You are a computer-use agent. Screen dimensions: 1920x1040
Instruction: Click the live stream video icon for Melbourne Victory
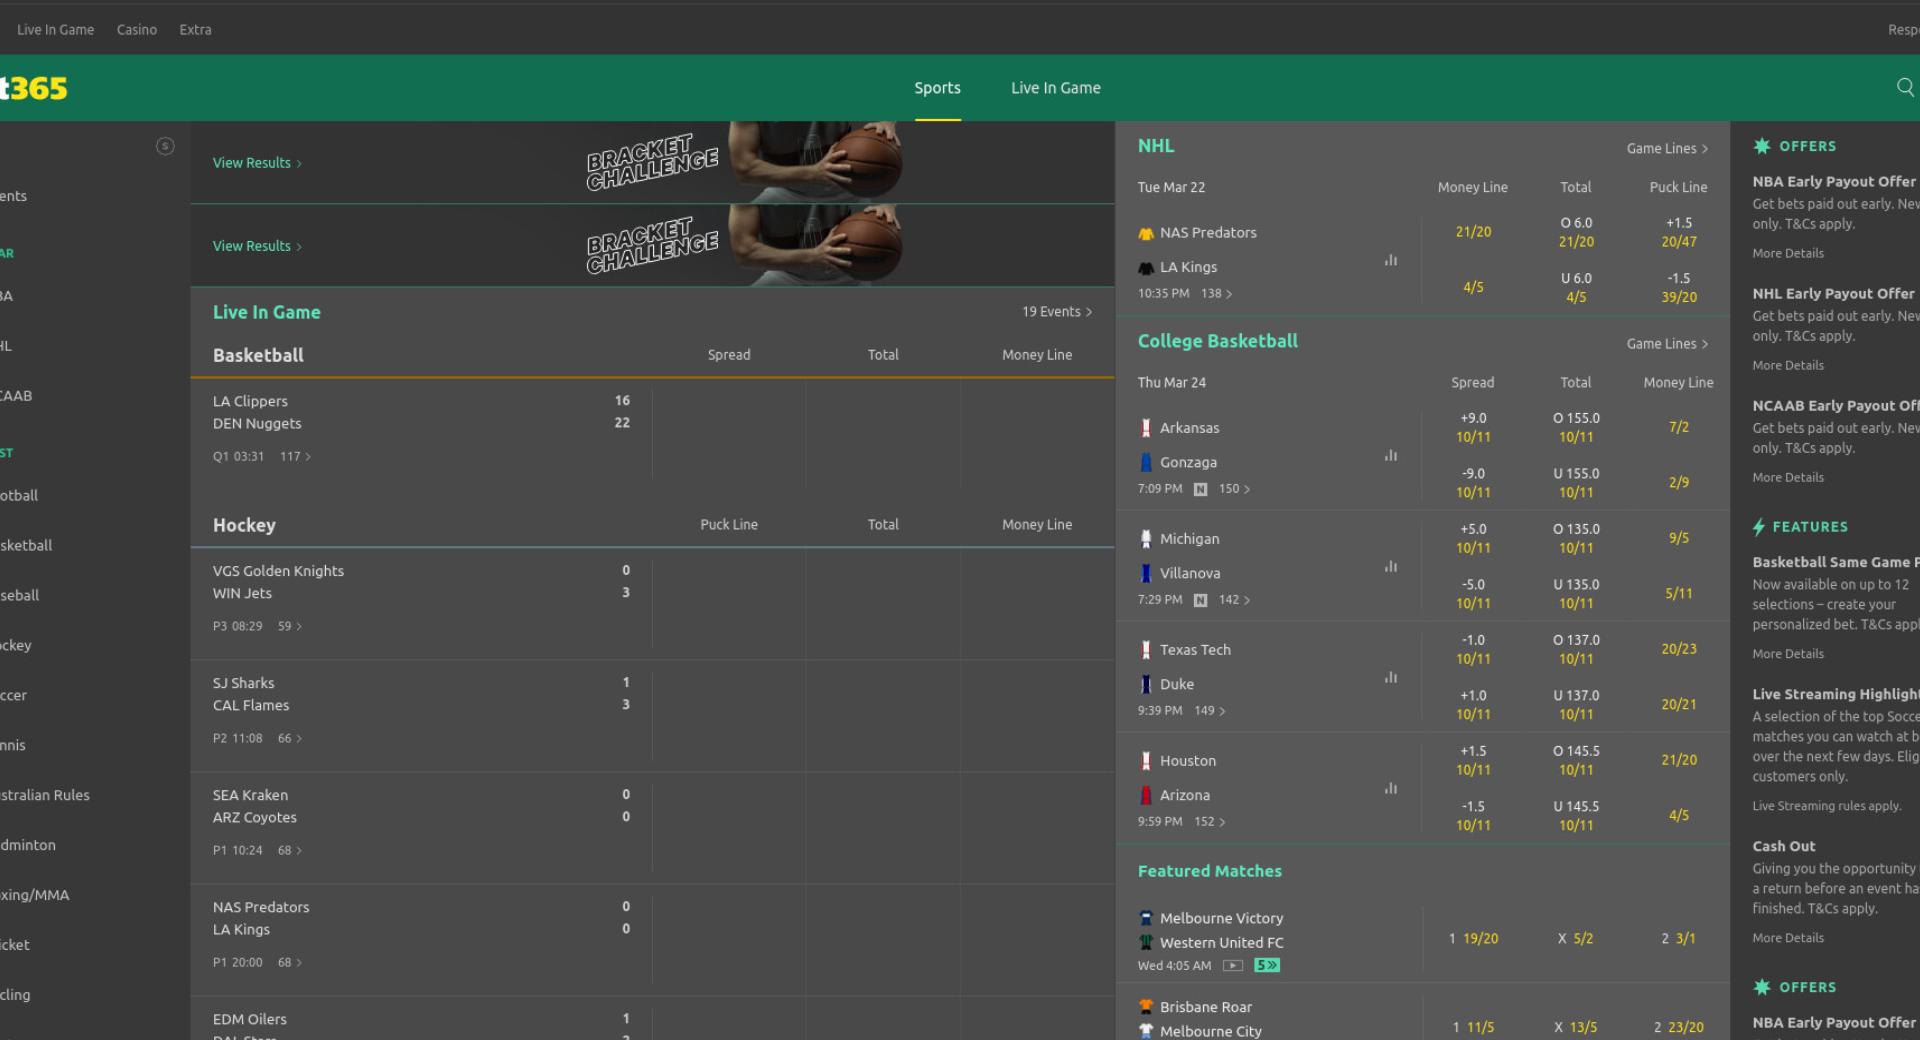pyautogui.click(x=1233, y=966)
